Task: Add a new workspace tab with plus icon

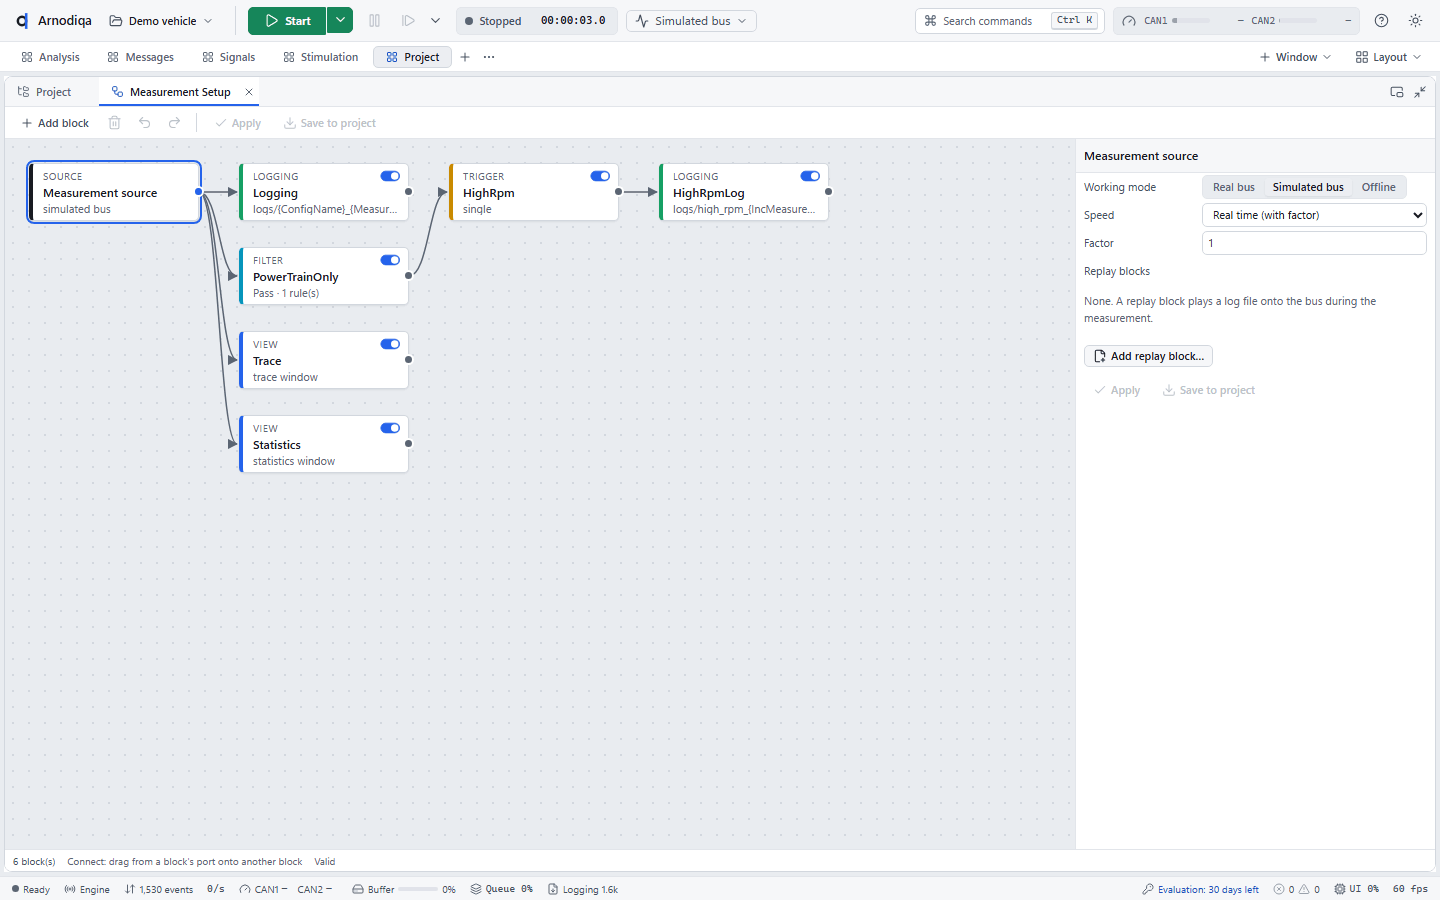Action: [x=465, y=57]
